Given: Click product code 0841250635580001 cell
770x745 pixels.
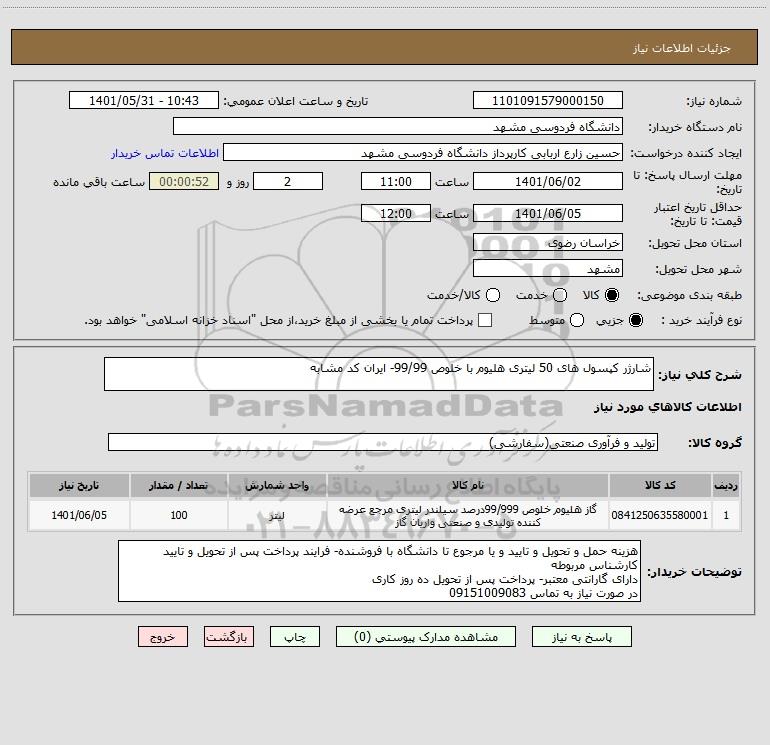Looking at the screenshot, I should coord(660,515).
